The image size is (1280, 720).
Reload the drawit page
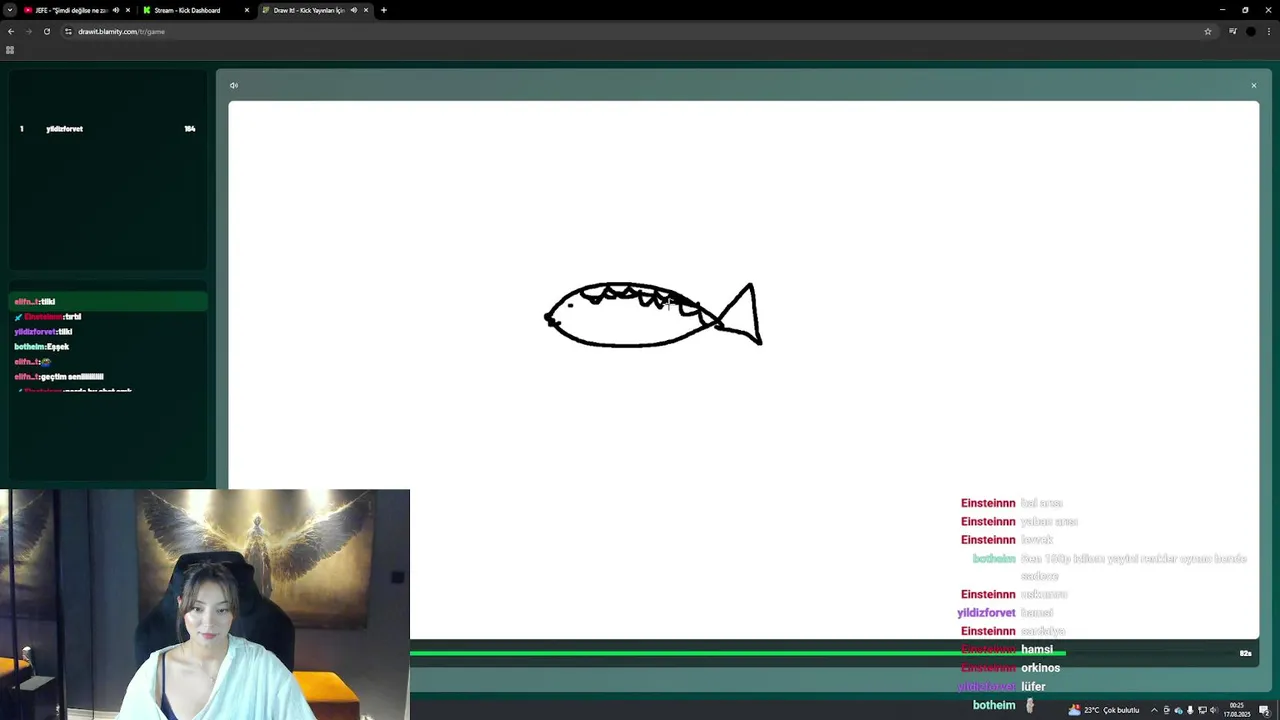46,31
